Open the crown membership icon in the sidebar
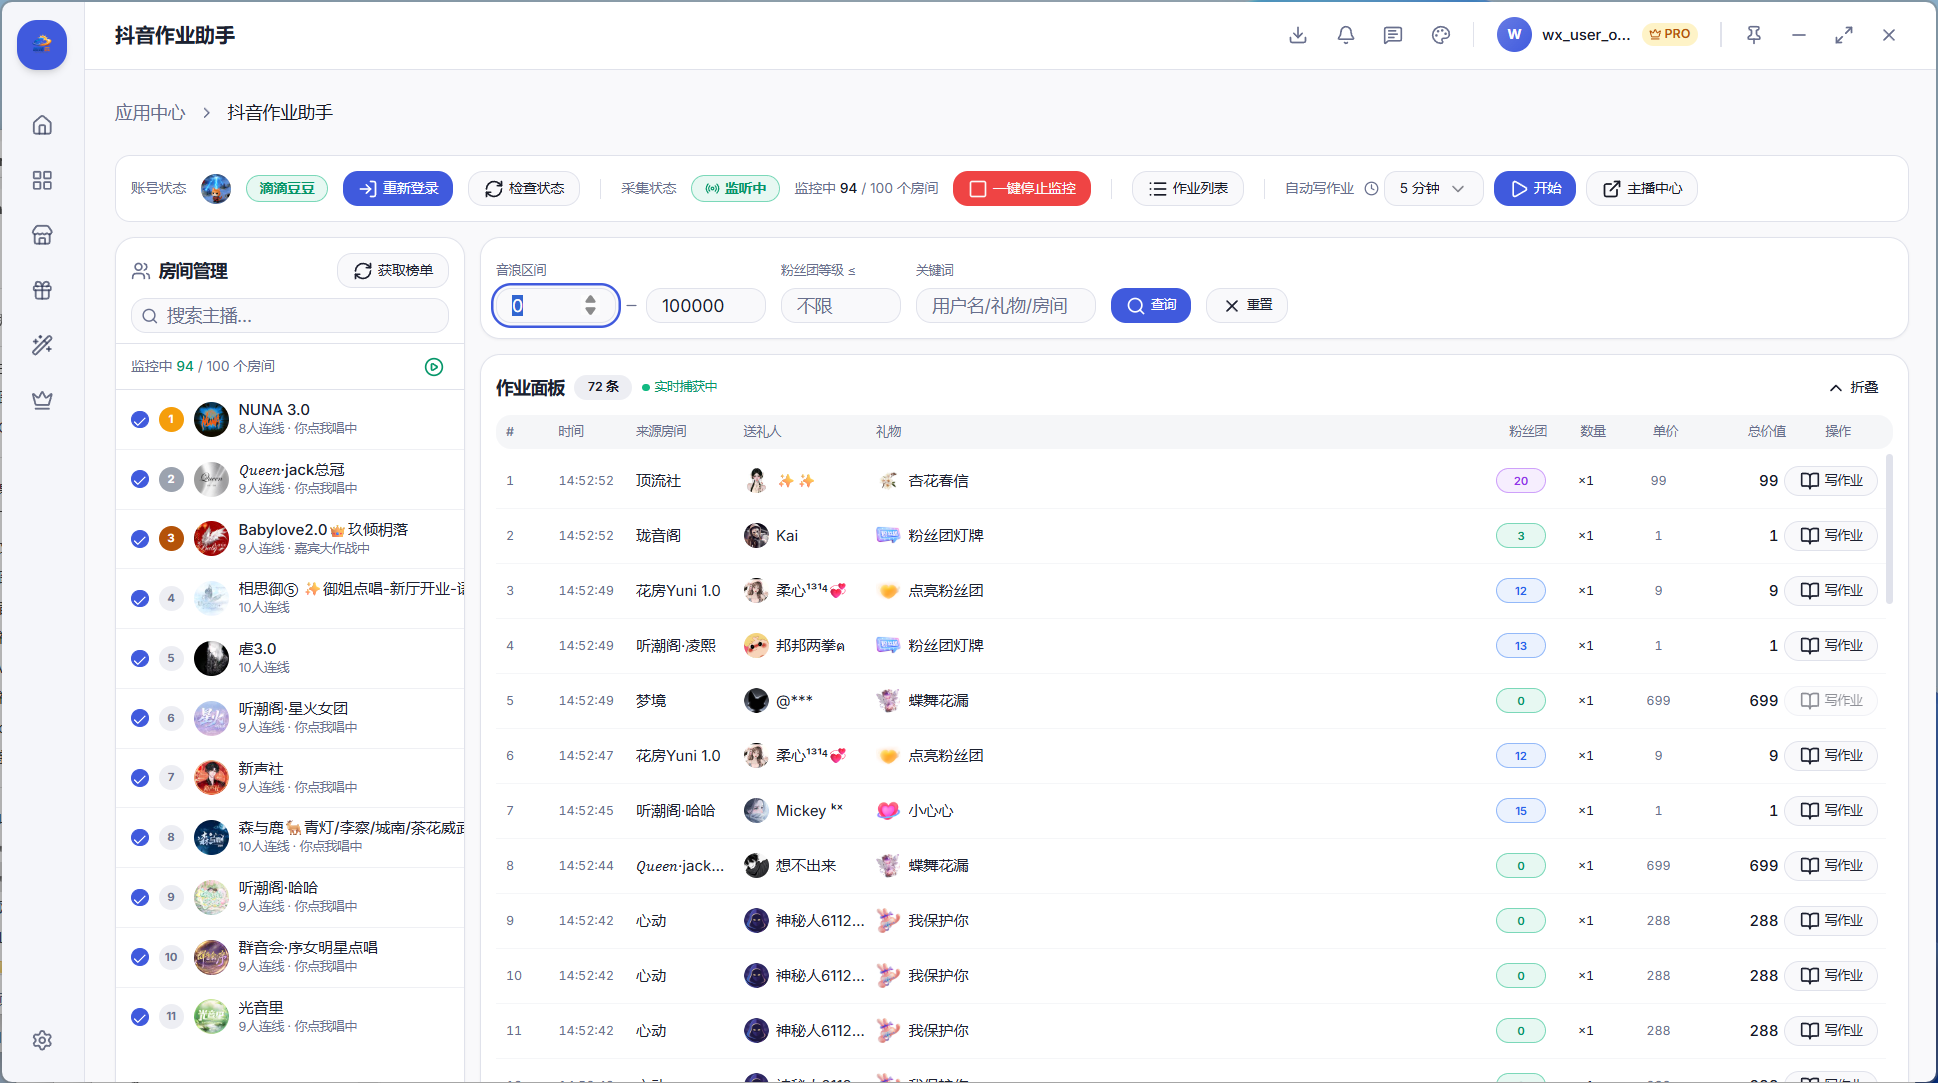Viewport: 1938px width, 1083px height. [x=42, y=400]
